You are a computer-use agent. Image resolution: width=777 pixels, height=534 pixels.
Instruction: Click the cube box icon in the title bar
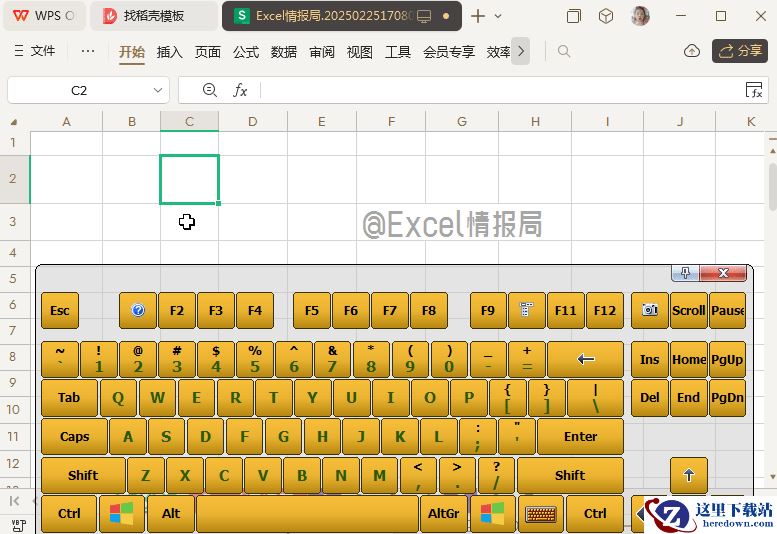point(606,16)
